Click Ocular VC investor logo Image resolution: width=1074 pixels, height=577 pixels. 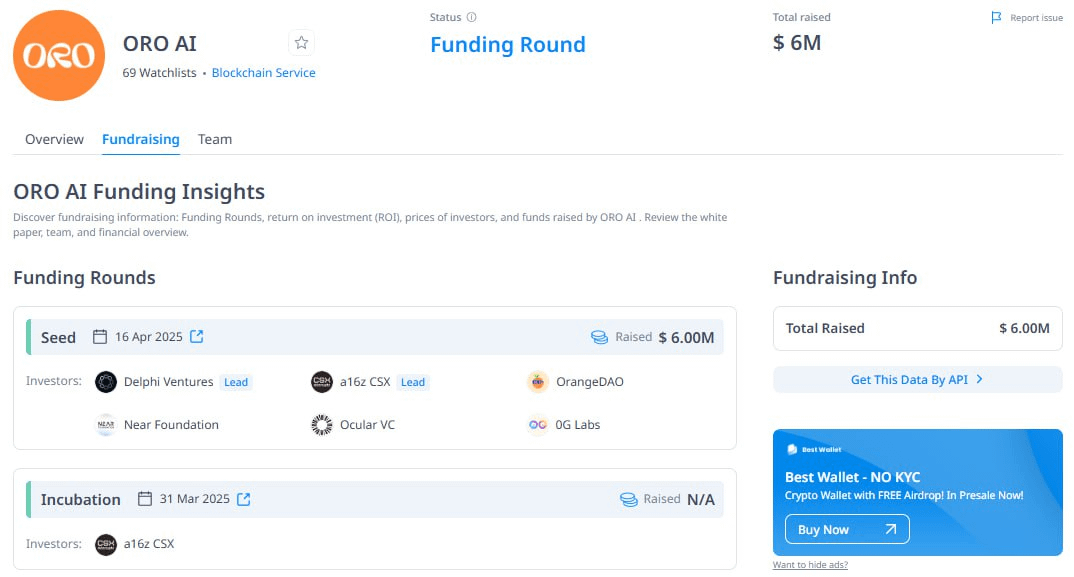322,425
